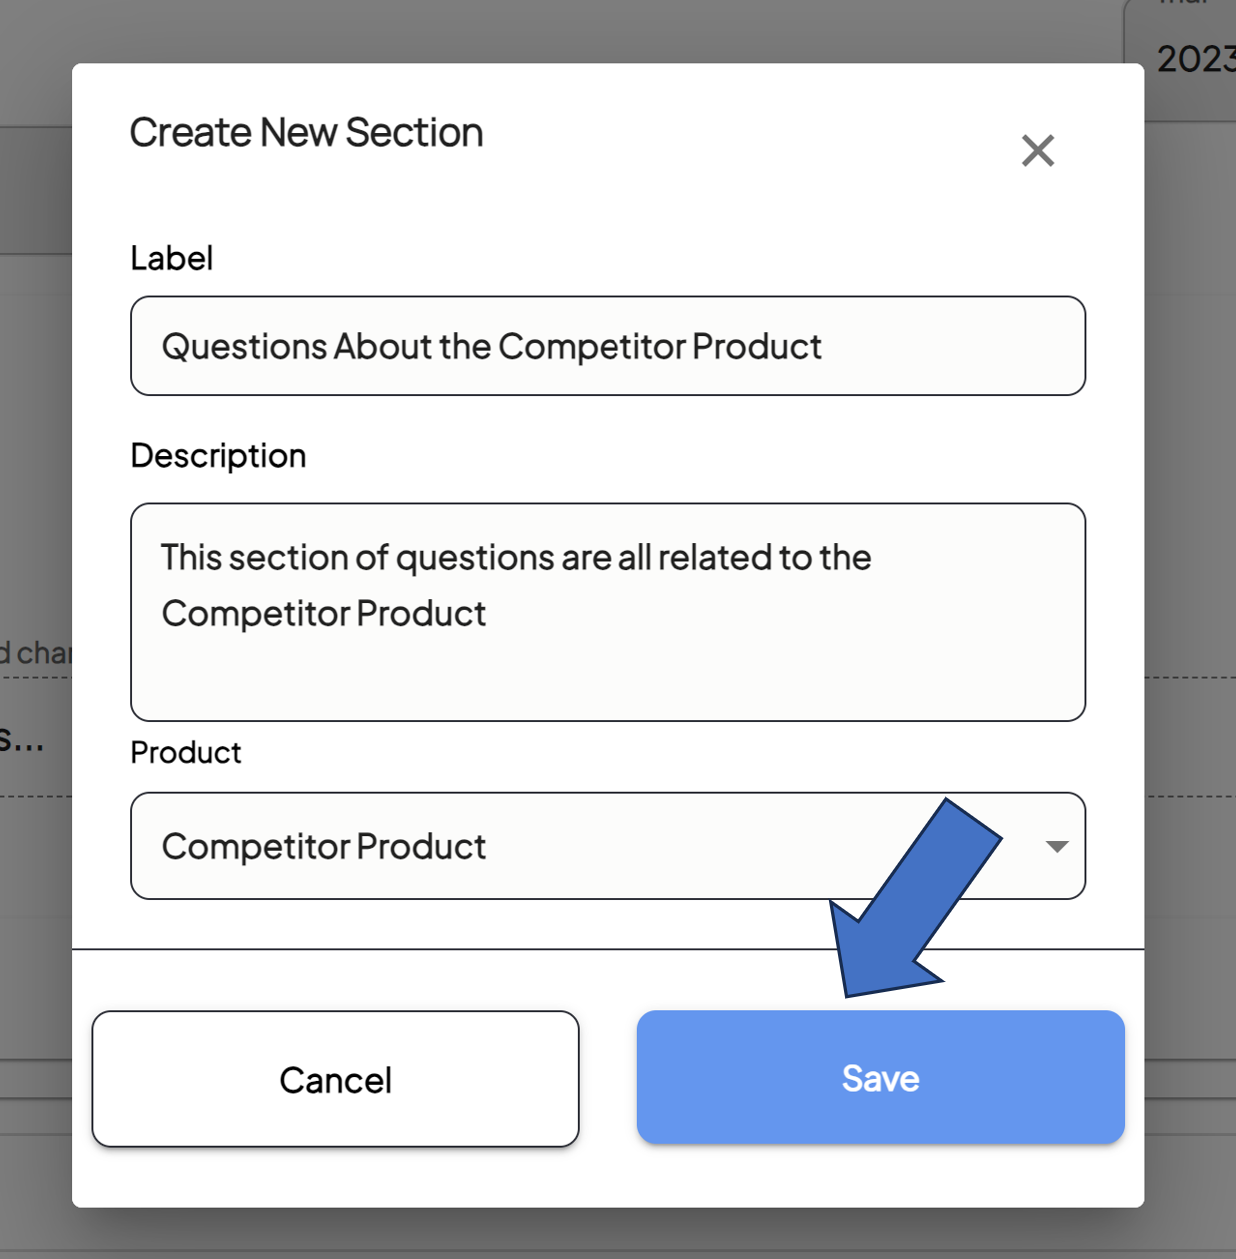This screenshot has height=1259, width=1236.
Task: Click the "Create New Section" dialog title
Action: 306,133
